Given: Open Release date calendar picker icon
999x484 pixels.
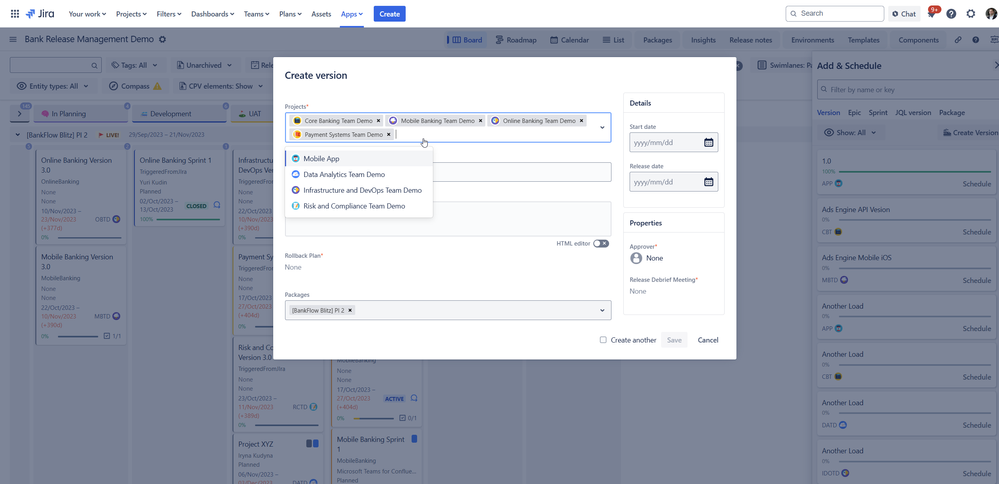Looking at the screenshot, I should [x=708, y=182].
